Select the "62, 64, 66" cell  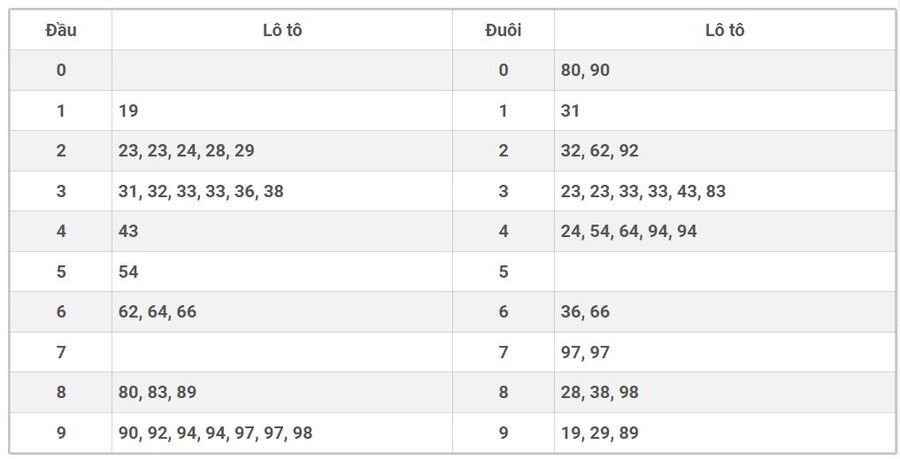point(157,312)
